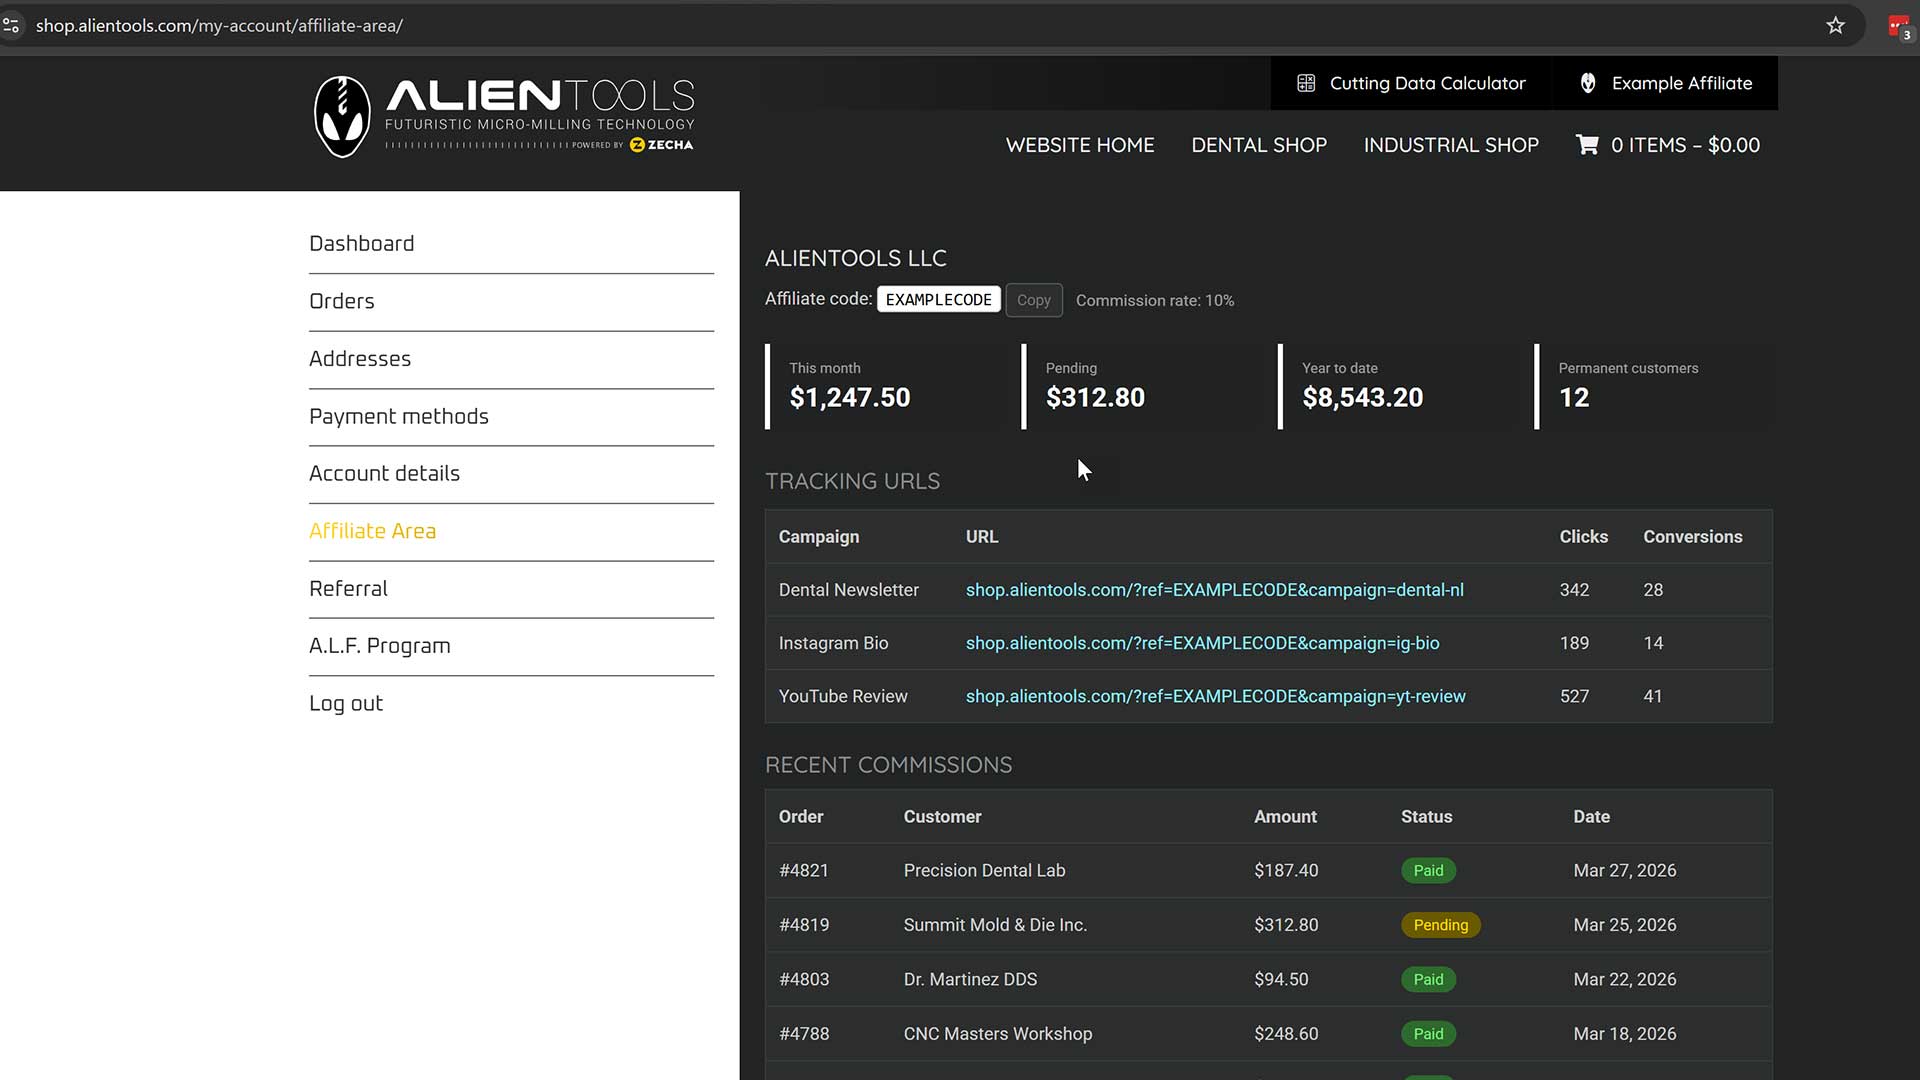Click the This month $1,247.50 stat
1920x1080 pixels.
(x=887, y=386)
